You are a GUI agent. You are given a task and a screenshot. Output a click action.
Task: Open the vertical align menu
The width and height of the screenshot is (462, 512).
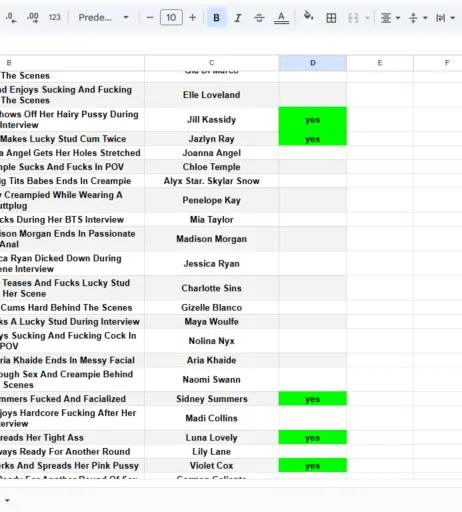click(418, 18)
